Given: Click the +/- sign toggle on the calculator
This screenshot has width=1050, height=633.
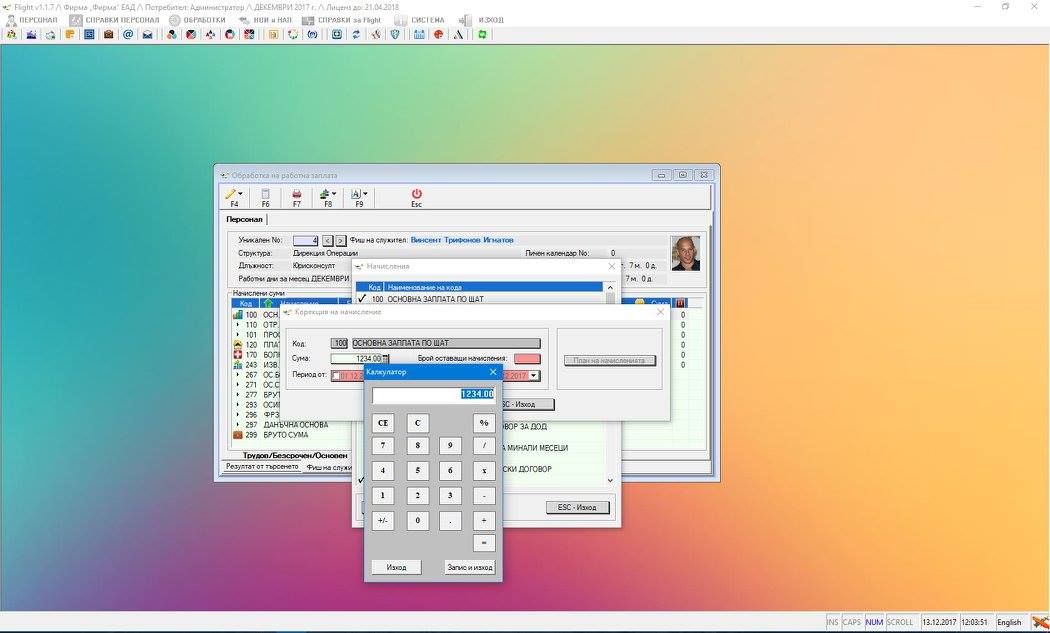Looking at the screenshot, I should pos(382,520).
